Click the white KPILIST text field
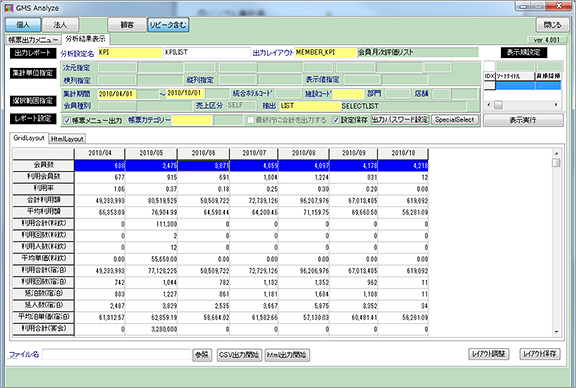This screenshot has height=388, width=576. click(207, 53)
